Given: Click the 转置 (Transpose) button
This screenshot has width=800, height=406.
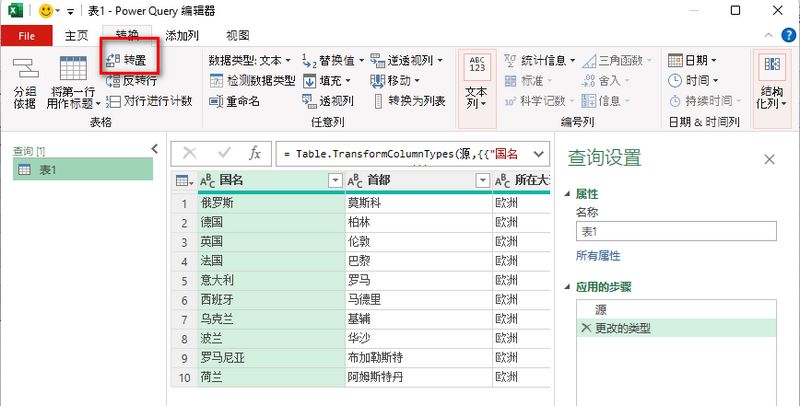Looking at the screenshot, I should (x=127, y=61).
